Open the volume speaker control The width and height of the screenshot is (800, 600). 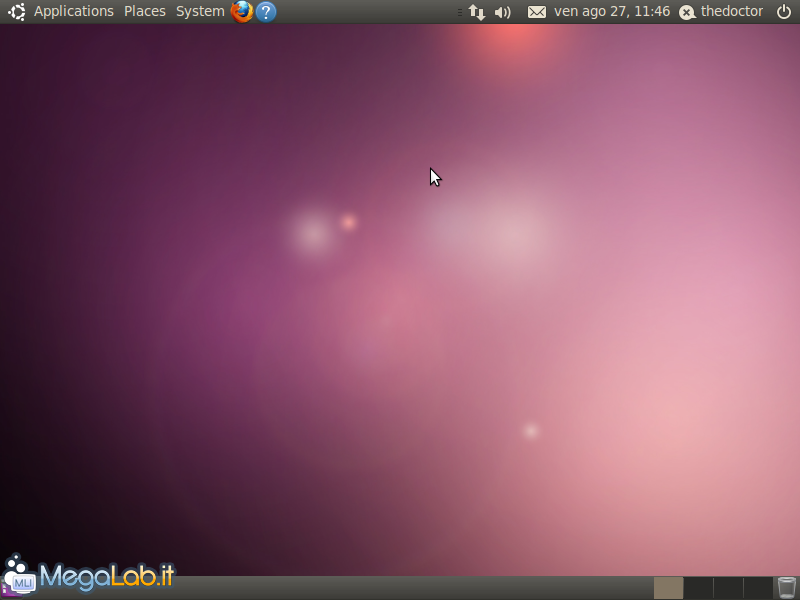coord(503,12)
